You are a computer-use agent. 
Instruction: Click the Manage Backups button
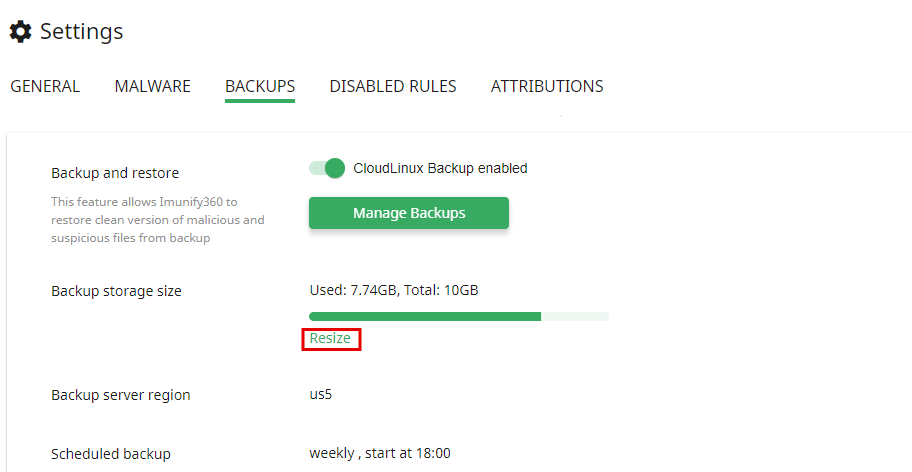click(409, 213)
